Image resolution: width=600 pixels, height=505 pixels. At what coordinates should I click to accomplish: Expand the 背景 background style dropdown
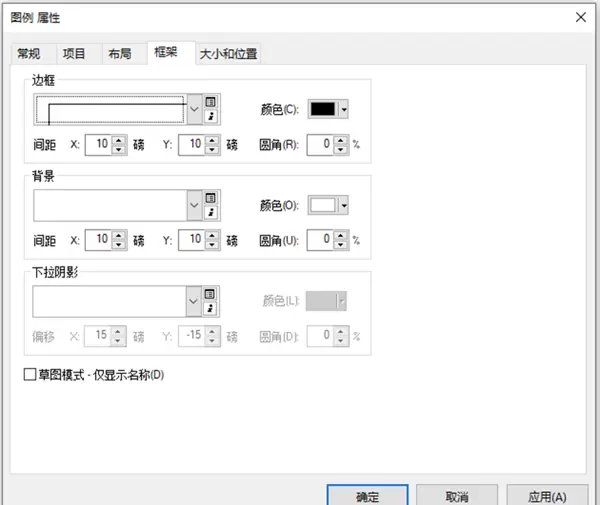point(195,205)
